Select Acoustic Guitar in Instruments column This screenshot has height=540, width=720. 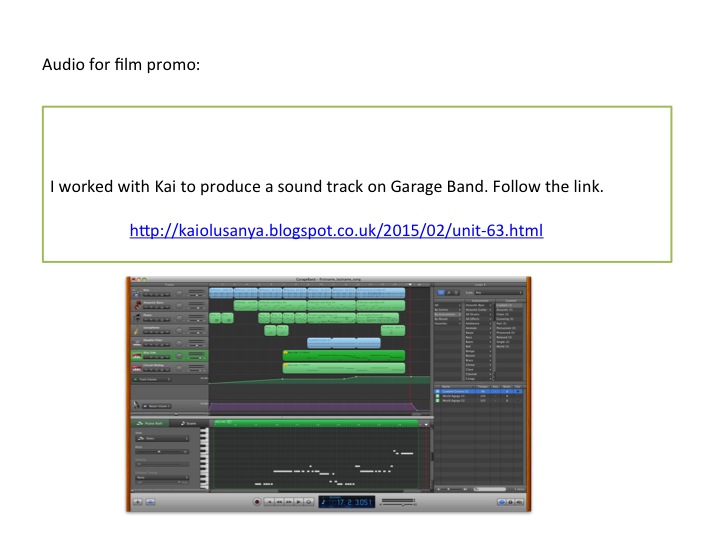pyautogui.click(x=478, y=309)
